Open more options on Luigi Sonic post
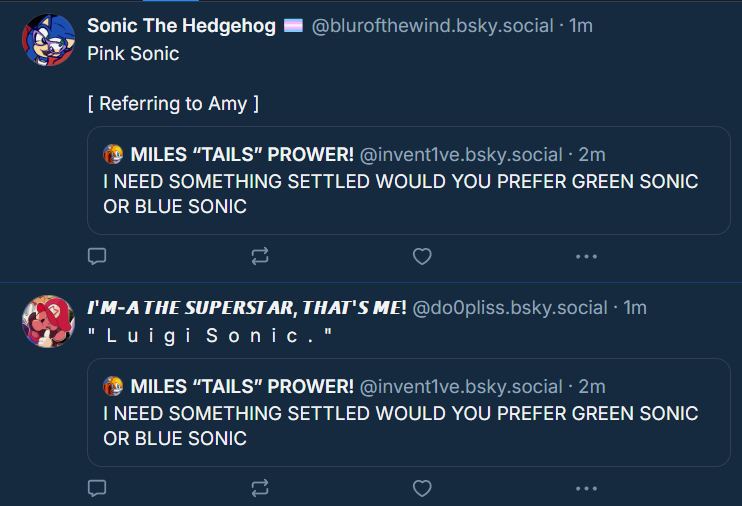This screenshot has height=506, width=742. click(586, 488)
